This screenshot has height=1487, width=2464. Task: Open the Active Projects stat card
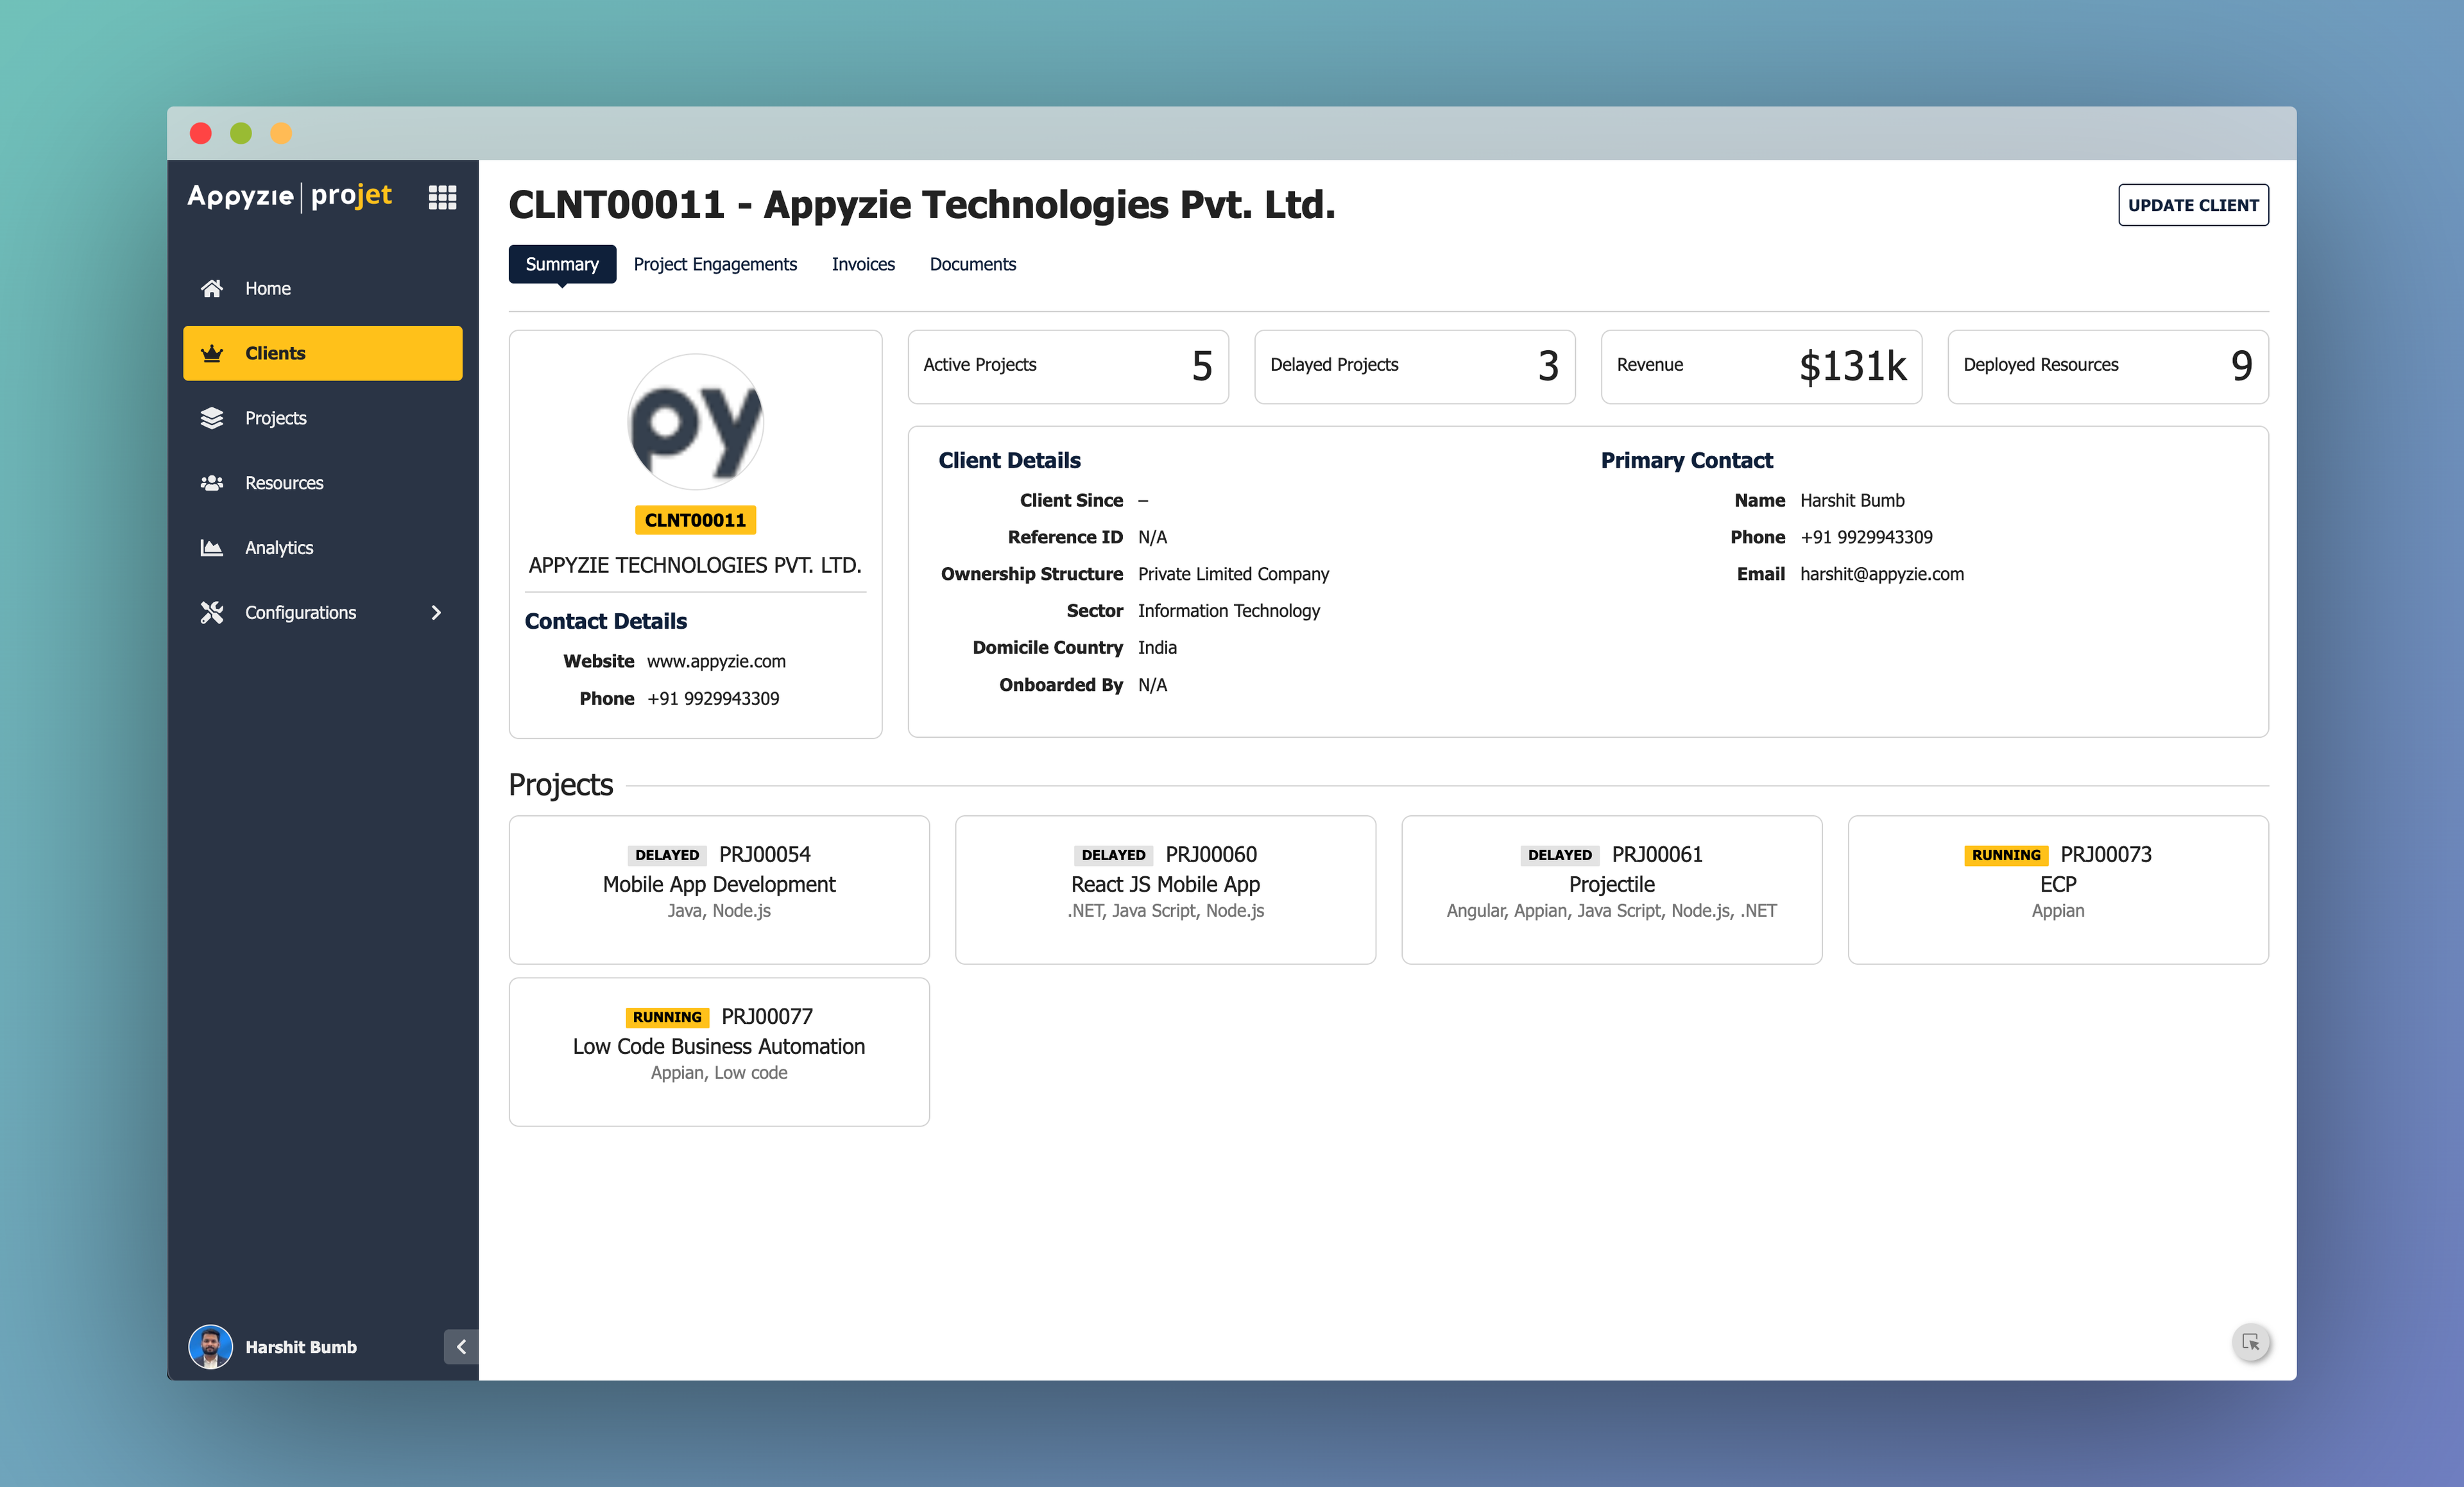[x=1068, y=366]
